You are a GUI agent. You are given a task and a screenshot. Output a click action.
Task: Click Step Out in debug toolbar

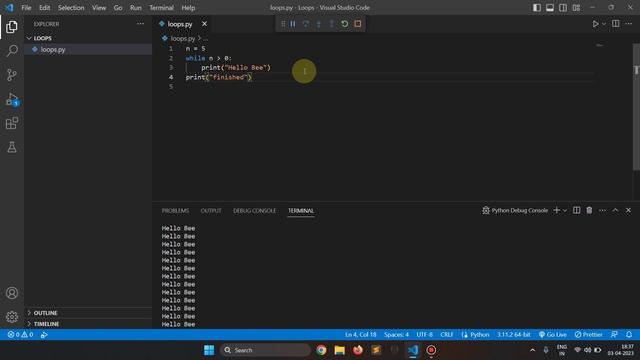coord(332,24)
